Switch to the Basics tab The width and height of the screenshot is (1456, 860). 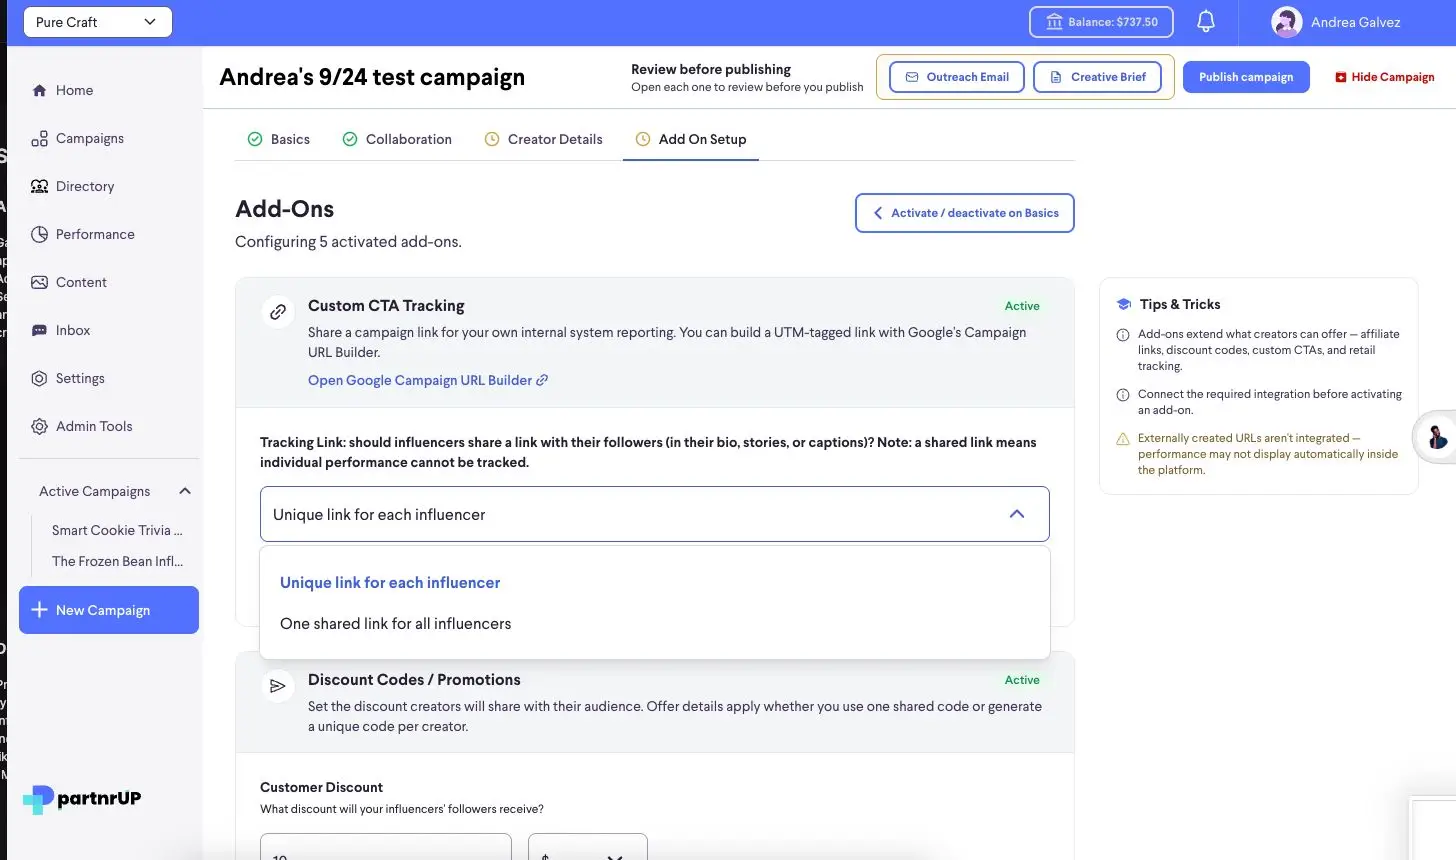[x=279, y=139]
